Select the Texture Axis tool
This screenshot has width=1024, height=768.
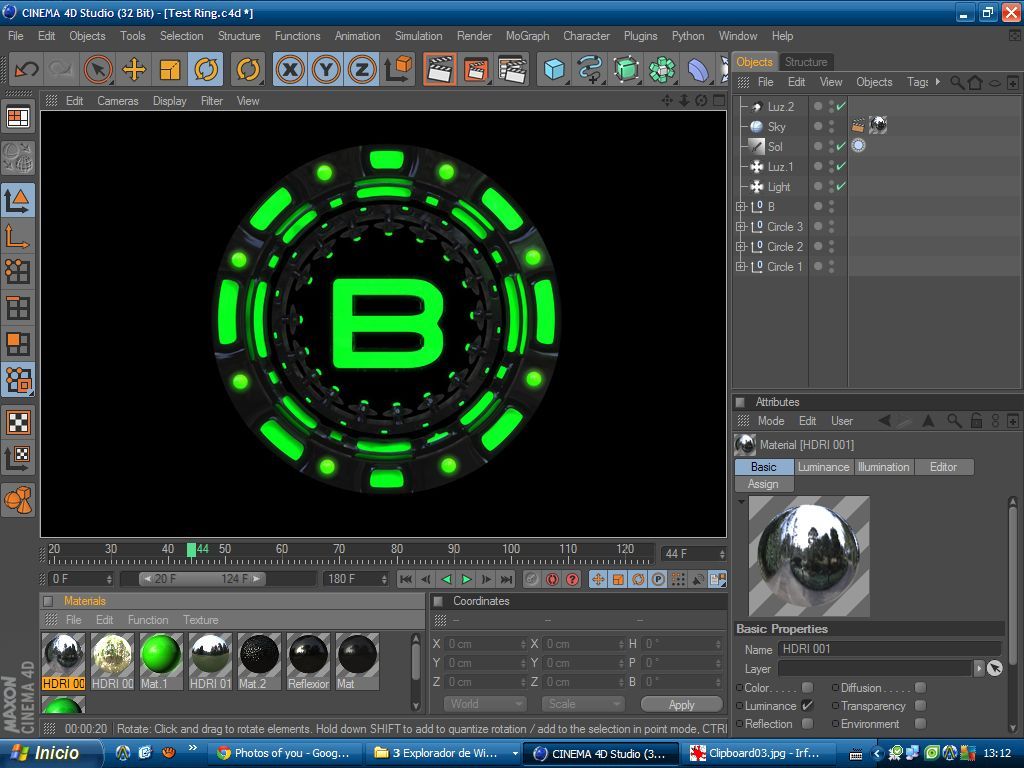18,458
